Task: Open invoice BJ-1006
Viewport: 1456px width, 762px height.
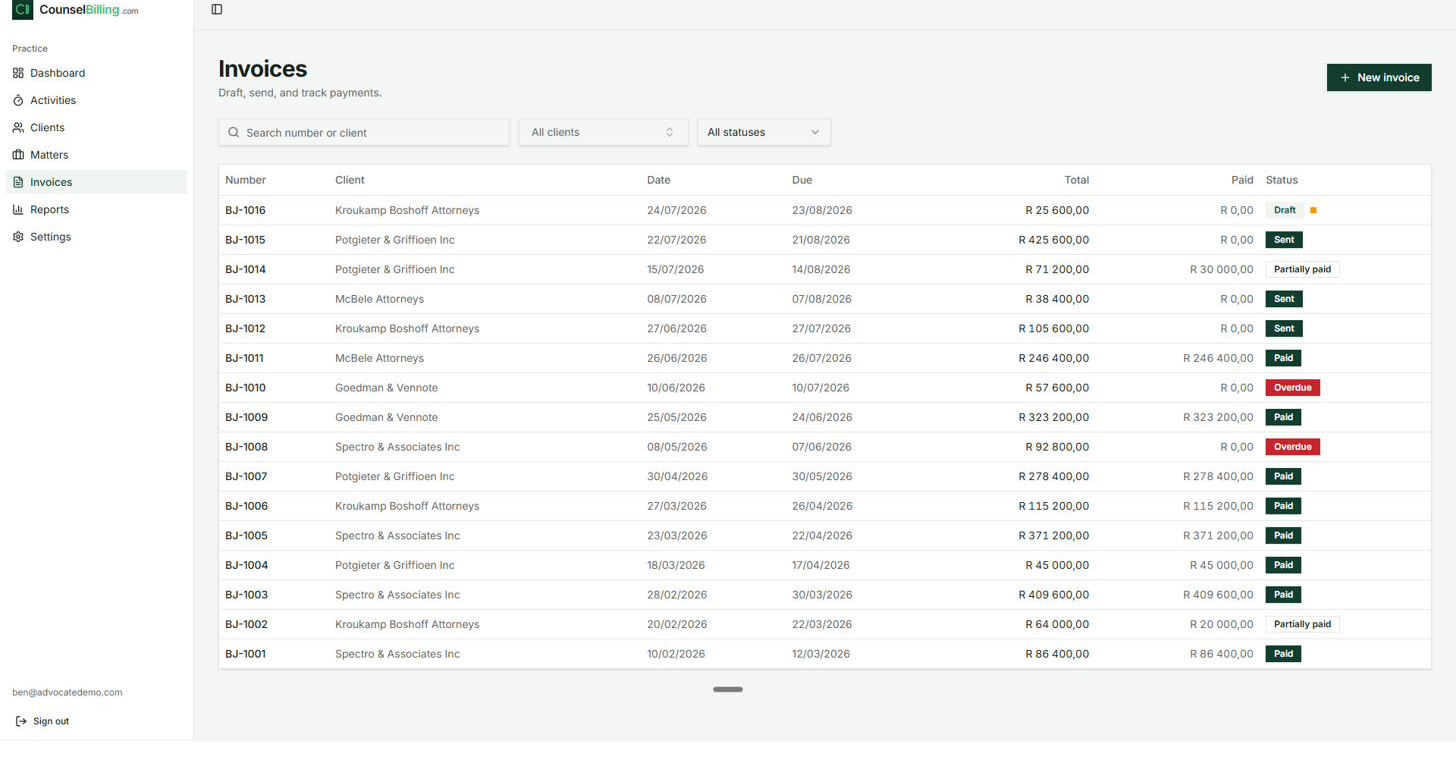Action: click(x=246, y=506)
